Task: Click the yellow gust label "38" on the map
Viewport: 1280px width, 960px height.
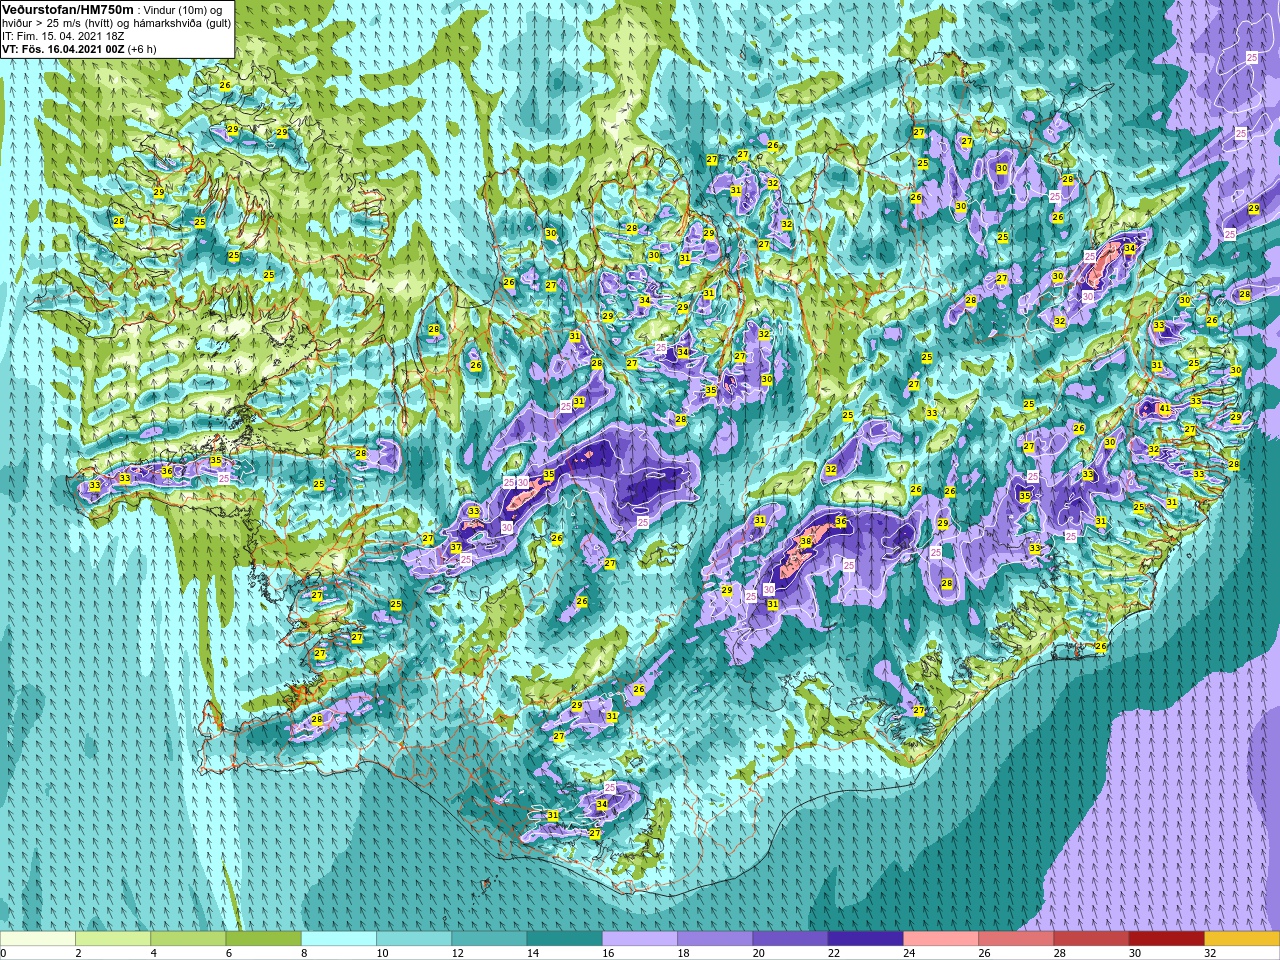Action: [806, 542]
